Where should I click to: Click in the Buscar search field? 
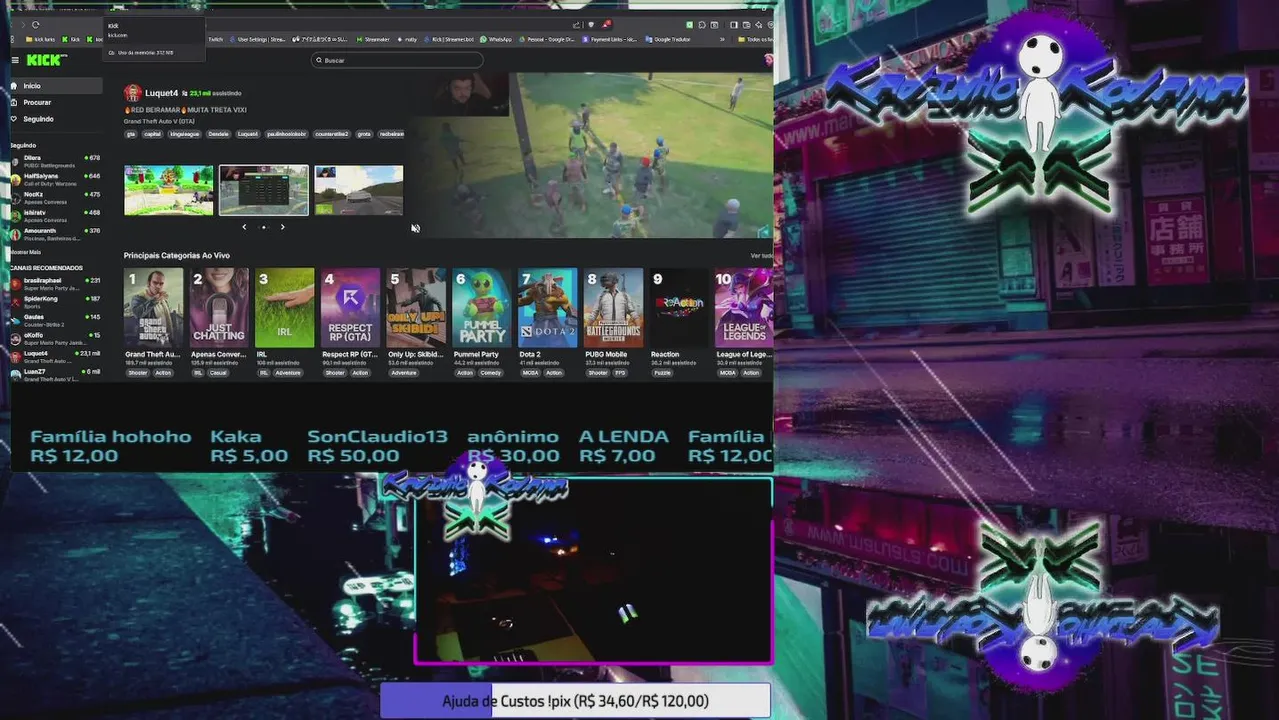tap(397, 60)
